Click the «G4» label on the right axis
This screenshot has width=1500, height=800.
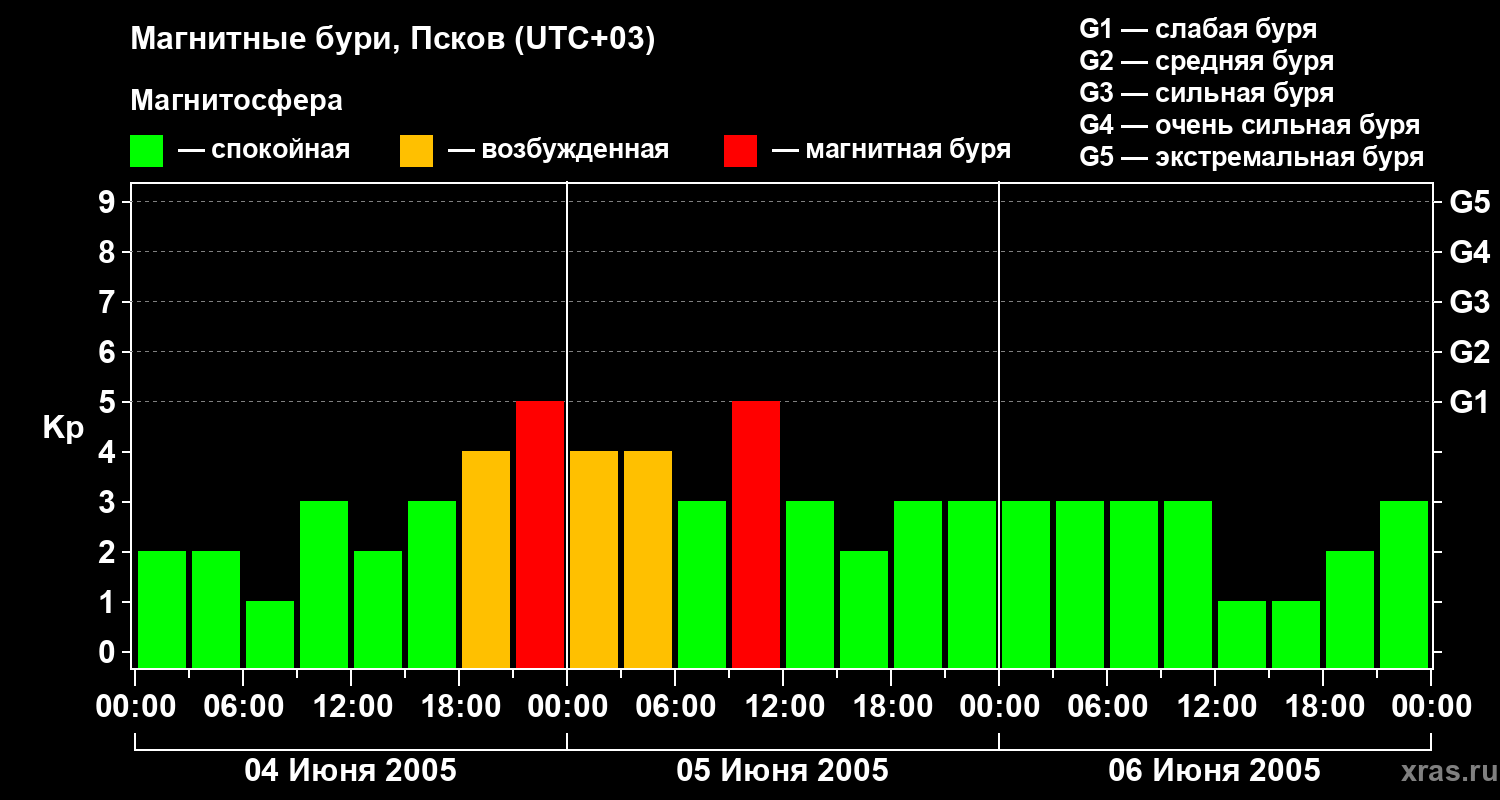tap(1470, 252)
